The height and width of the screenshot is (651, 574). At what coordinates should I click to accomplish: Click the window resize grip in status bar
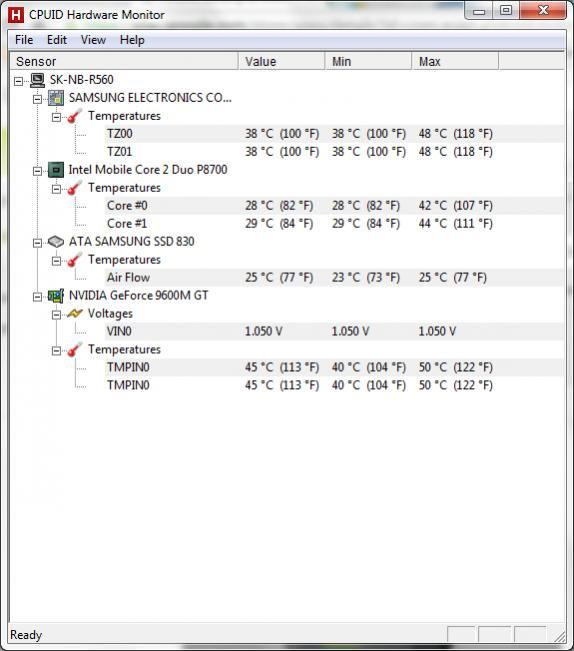tap(559, 636)
